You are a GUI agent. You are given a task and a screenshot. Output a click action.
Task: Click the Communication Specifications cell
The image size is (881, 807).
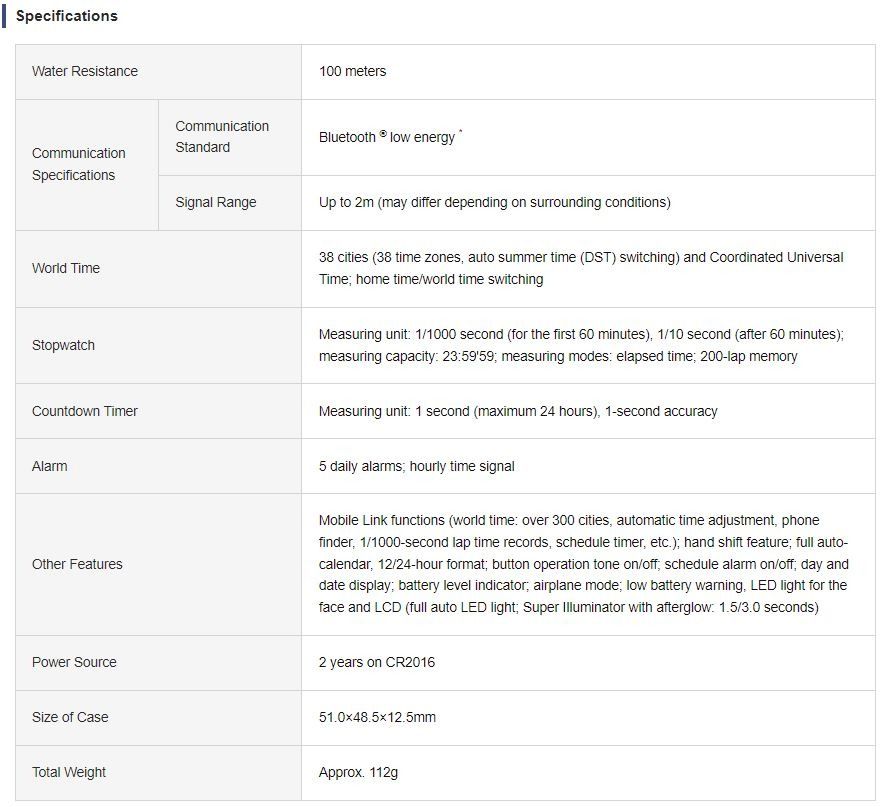point(79,164)
